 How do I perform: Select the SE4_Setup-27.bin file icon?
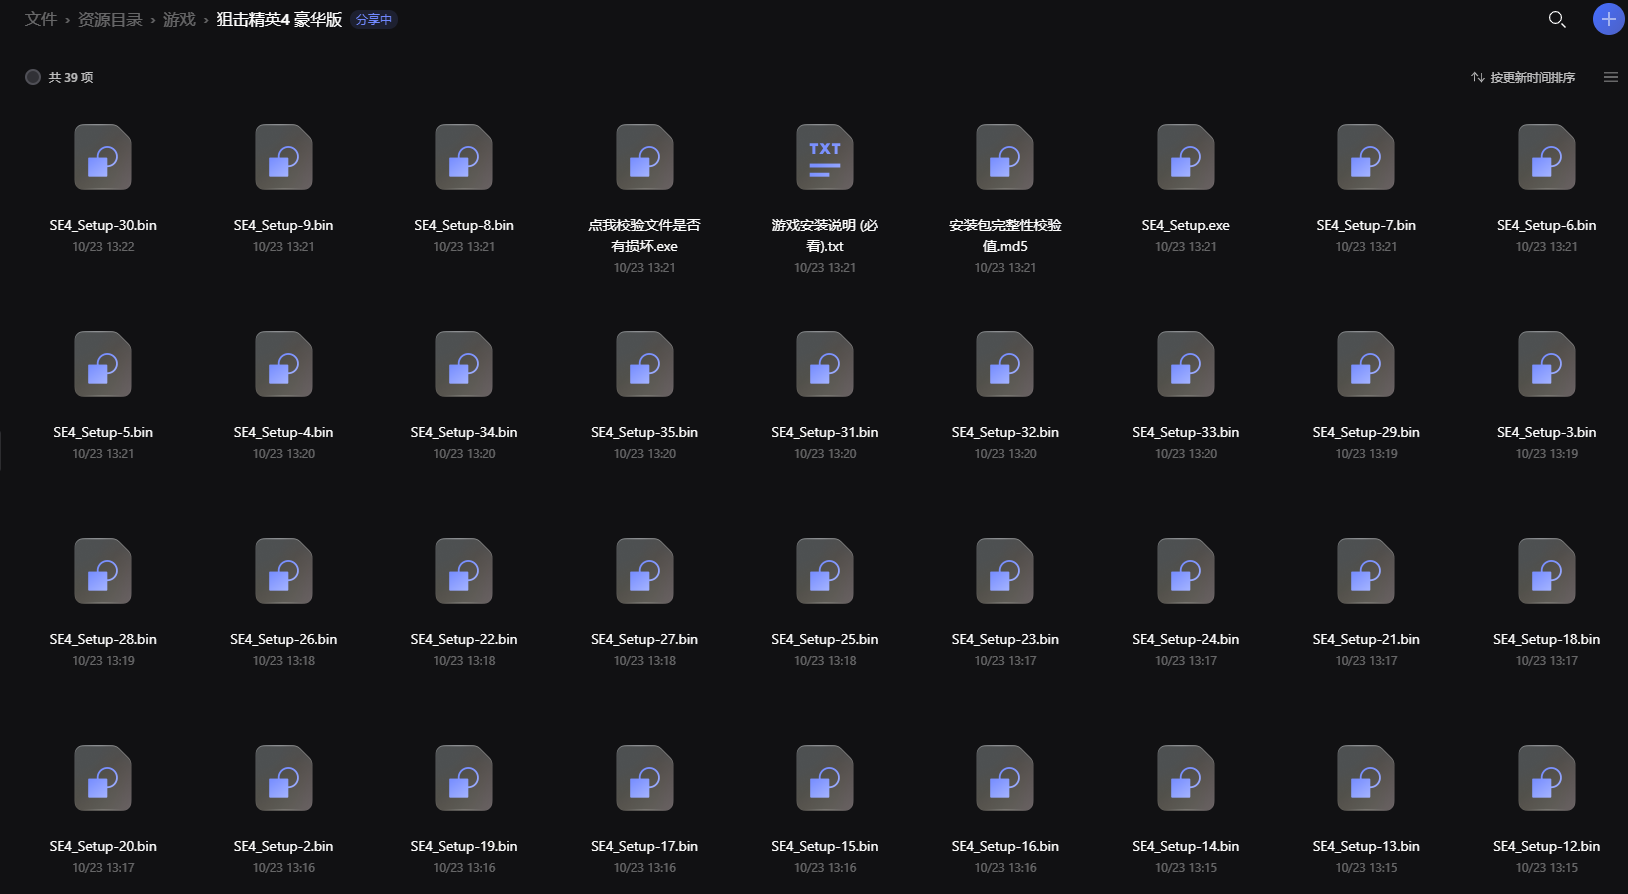click(x=645, y=571)
